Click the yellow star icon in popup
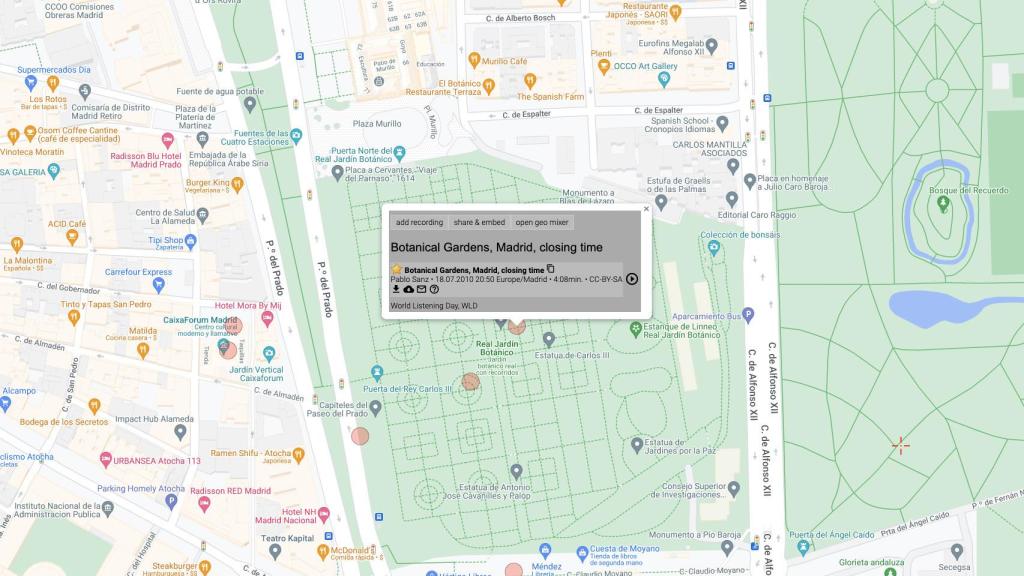The width and height of the screenshot is (1024, 576). (x=396, y=269)
